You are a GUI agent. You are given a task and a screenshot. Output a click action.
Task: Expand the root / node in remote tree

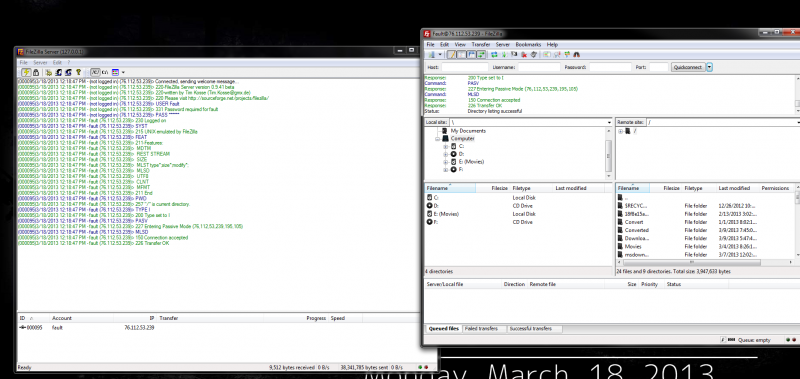coord(620,131)
